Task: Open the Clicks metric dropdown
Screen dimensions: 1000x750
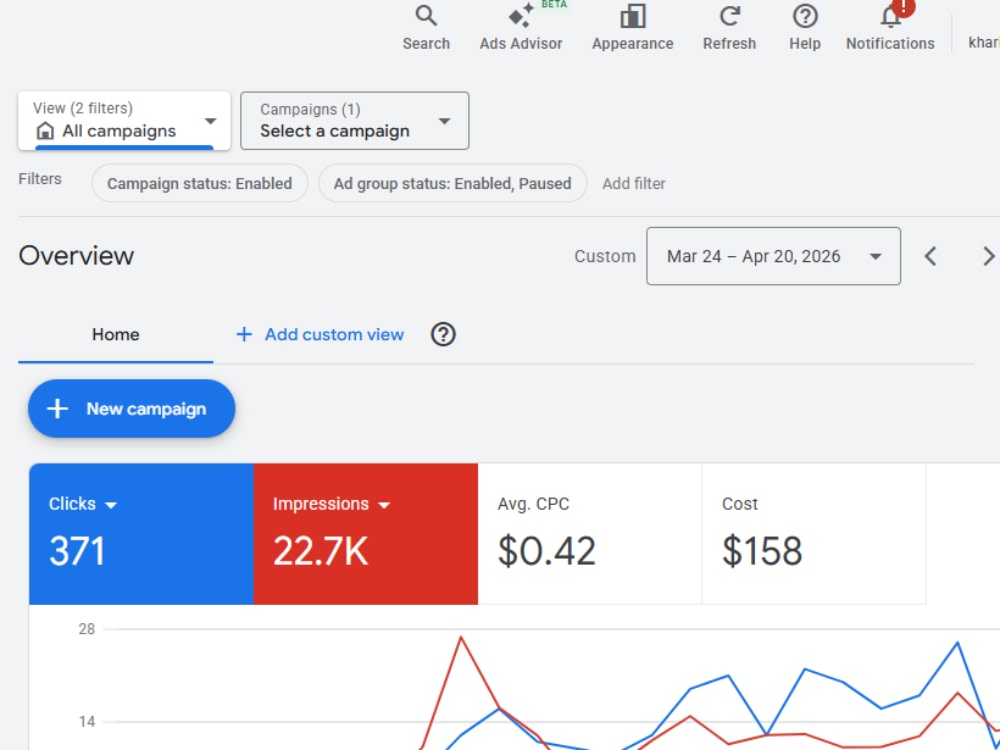Action: click(x=83, y=504)
